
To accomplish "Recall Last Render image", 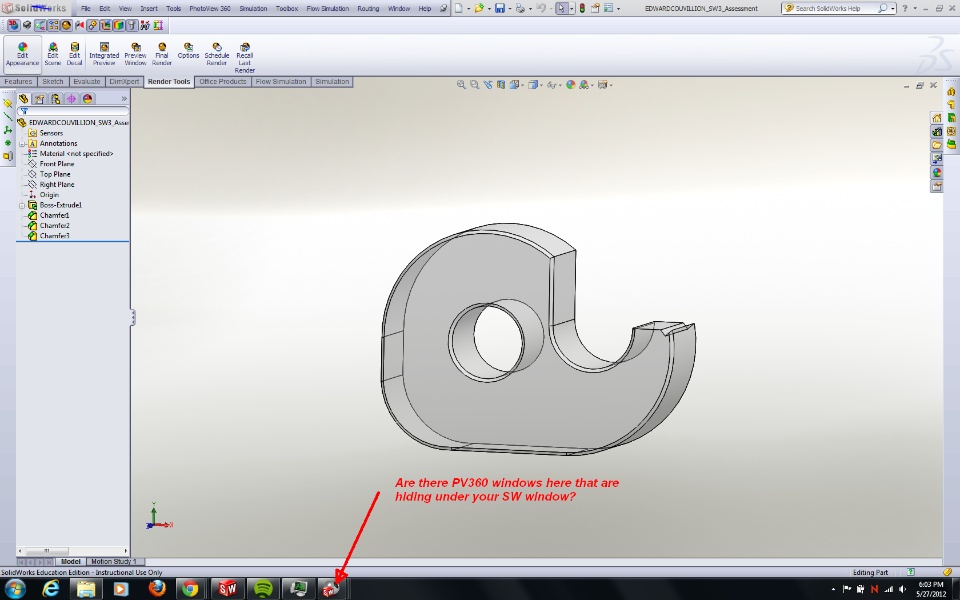I will click(244, 58).
